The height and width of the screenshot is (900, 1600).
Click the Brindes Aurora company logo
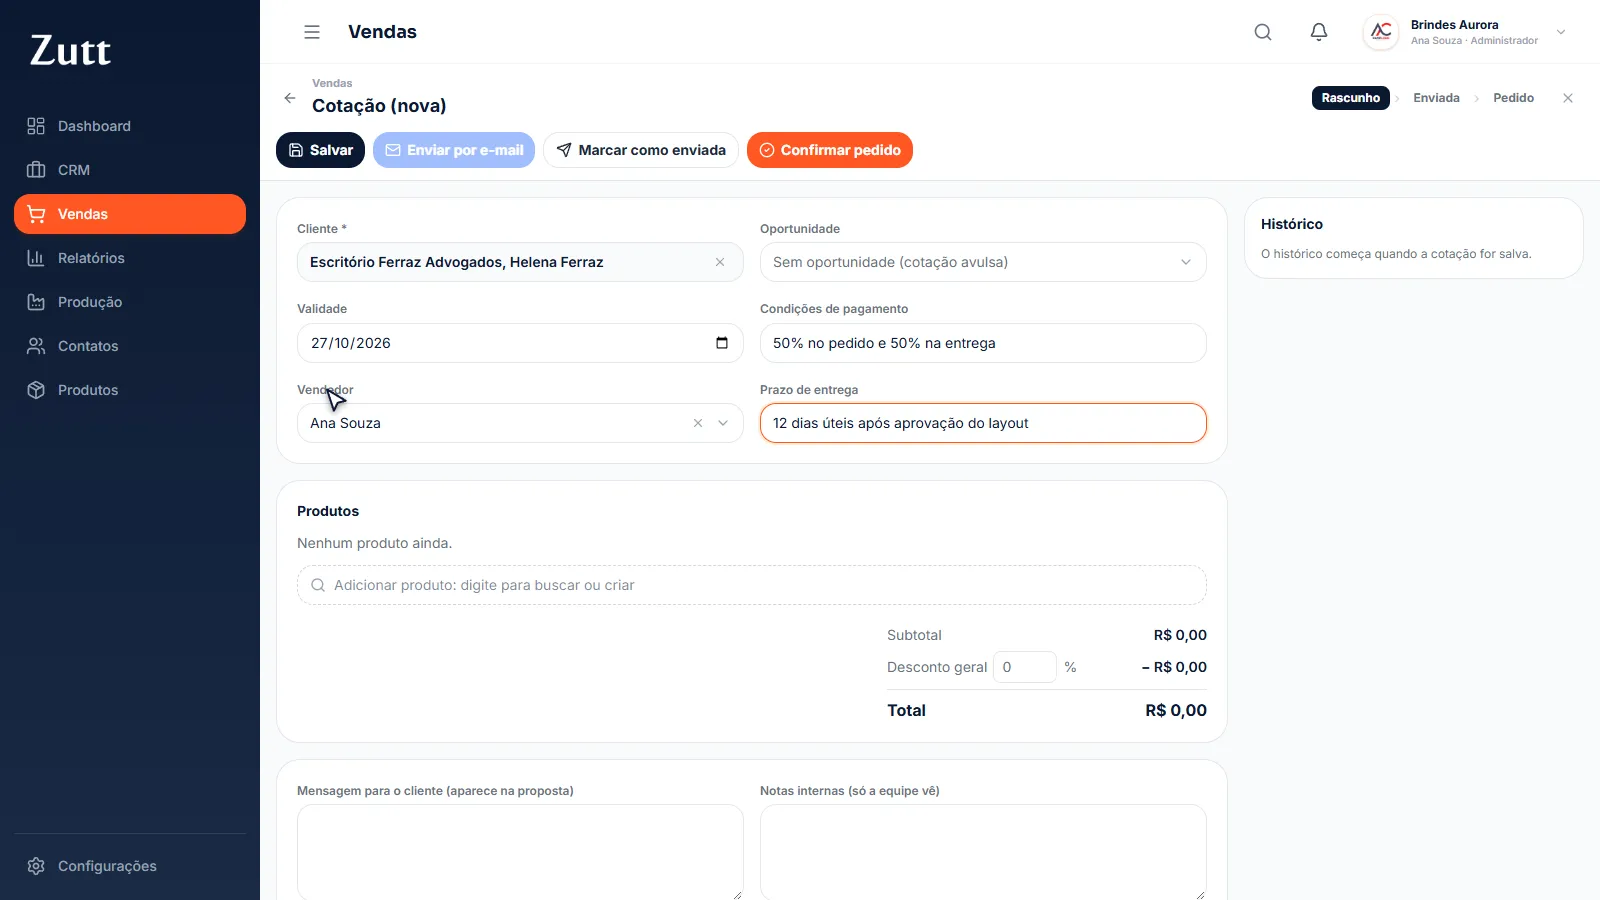[1381, 32]
